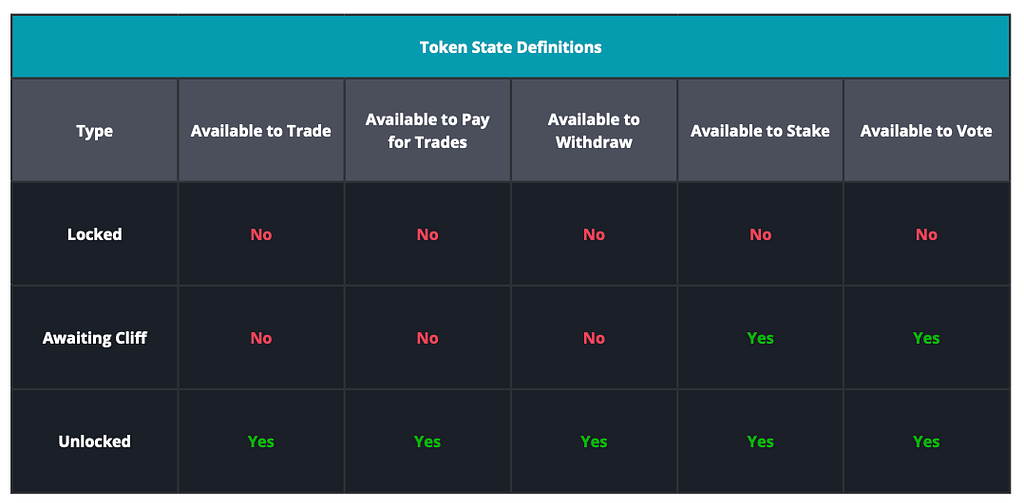Select the Available to Withdraw column header
Screen dimensions: 1024x503
click(594, 131)
